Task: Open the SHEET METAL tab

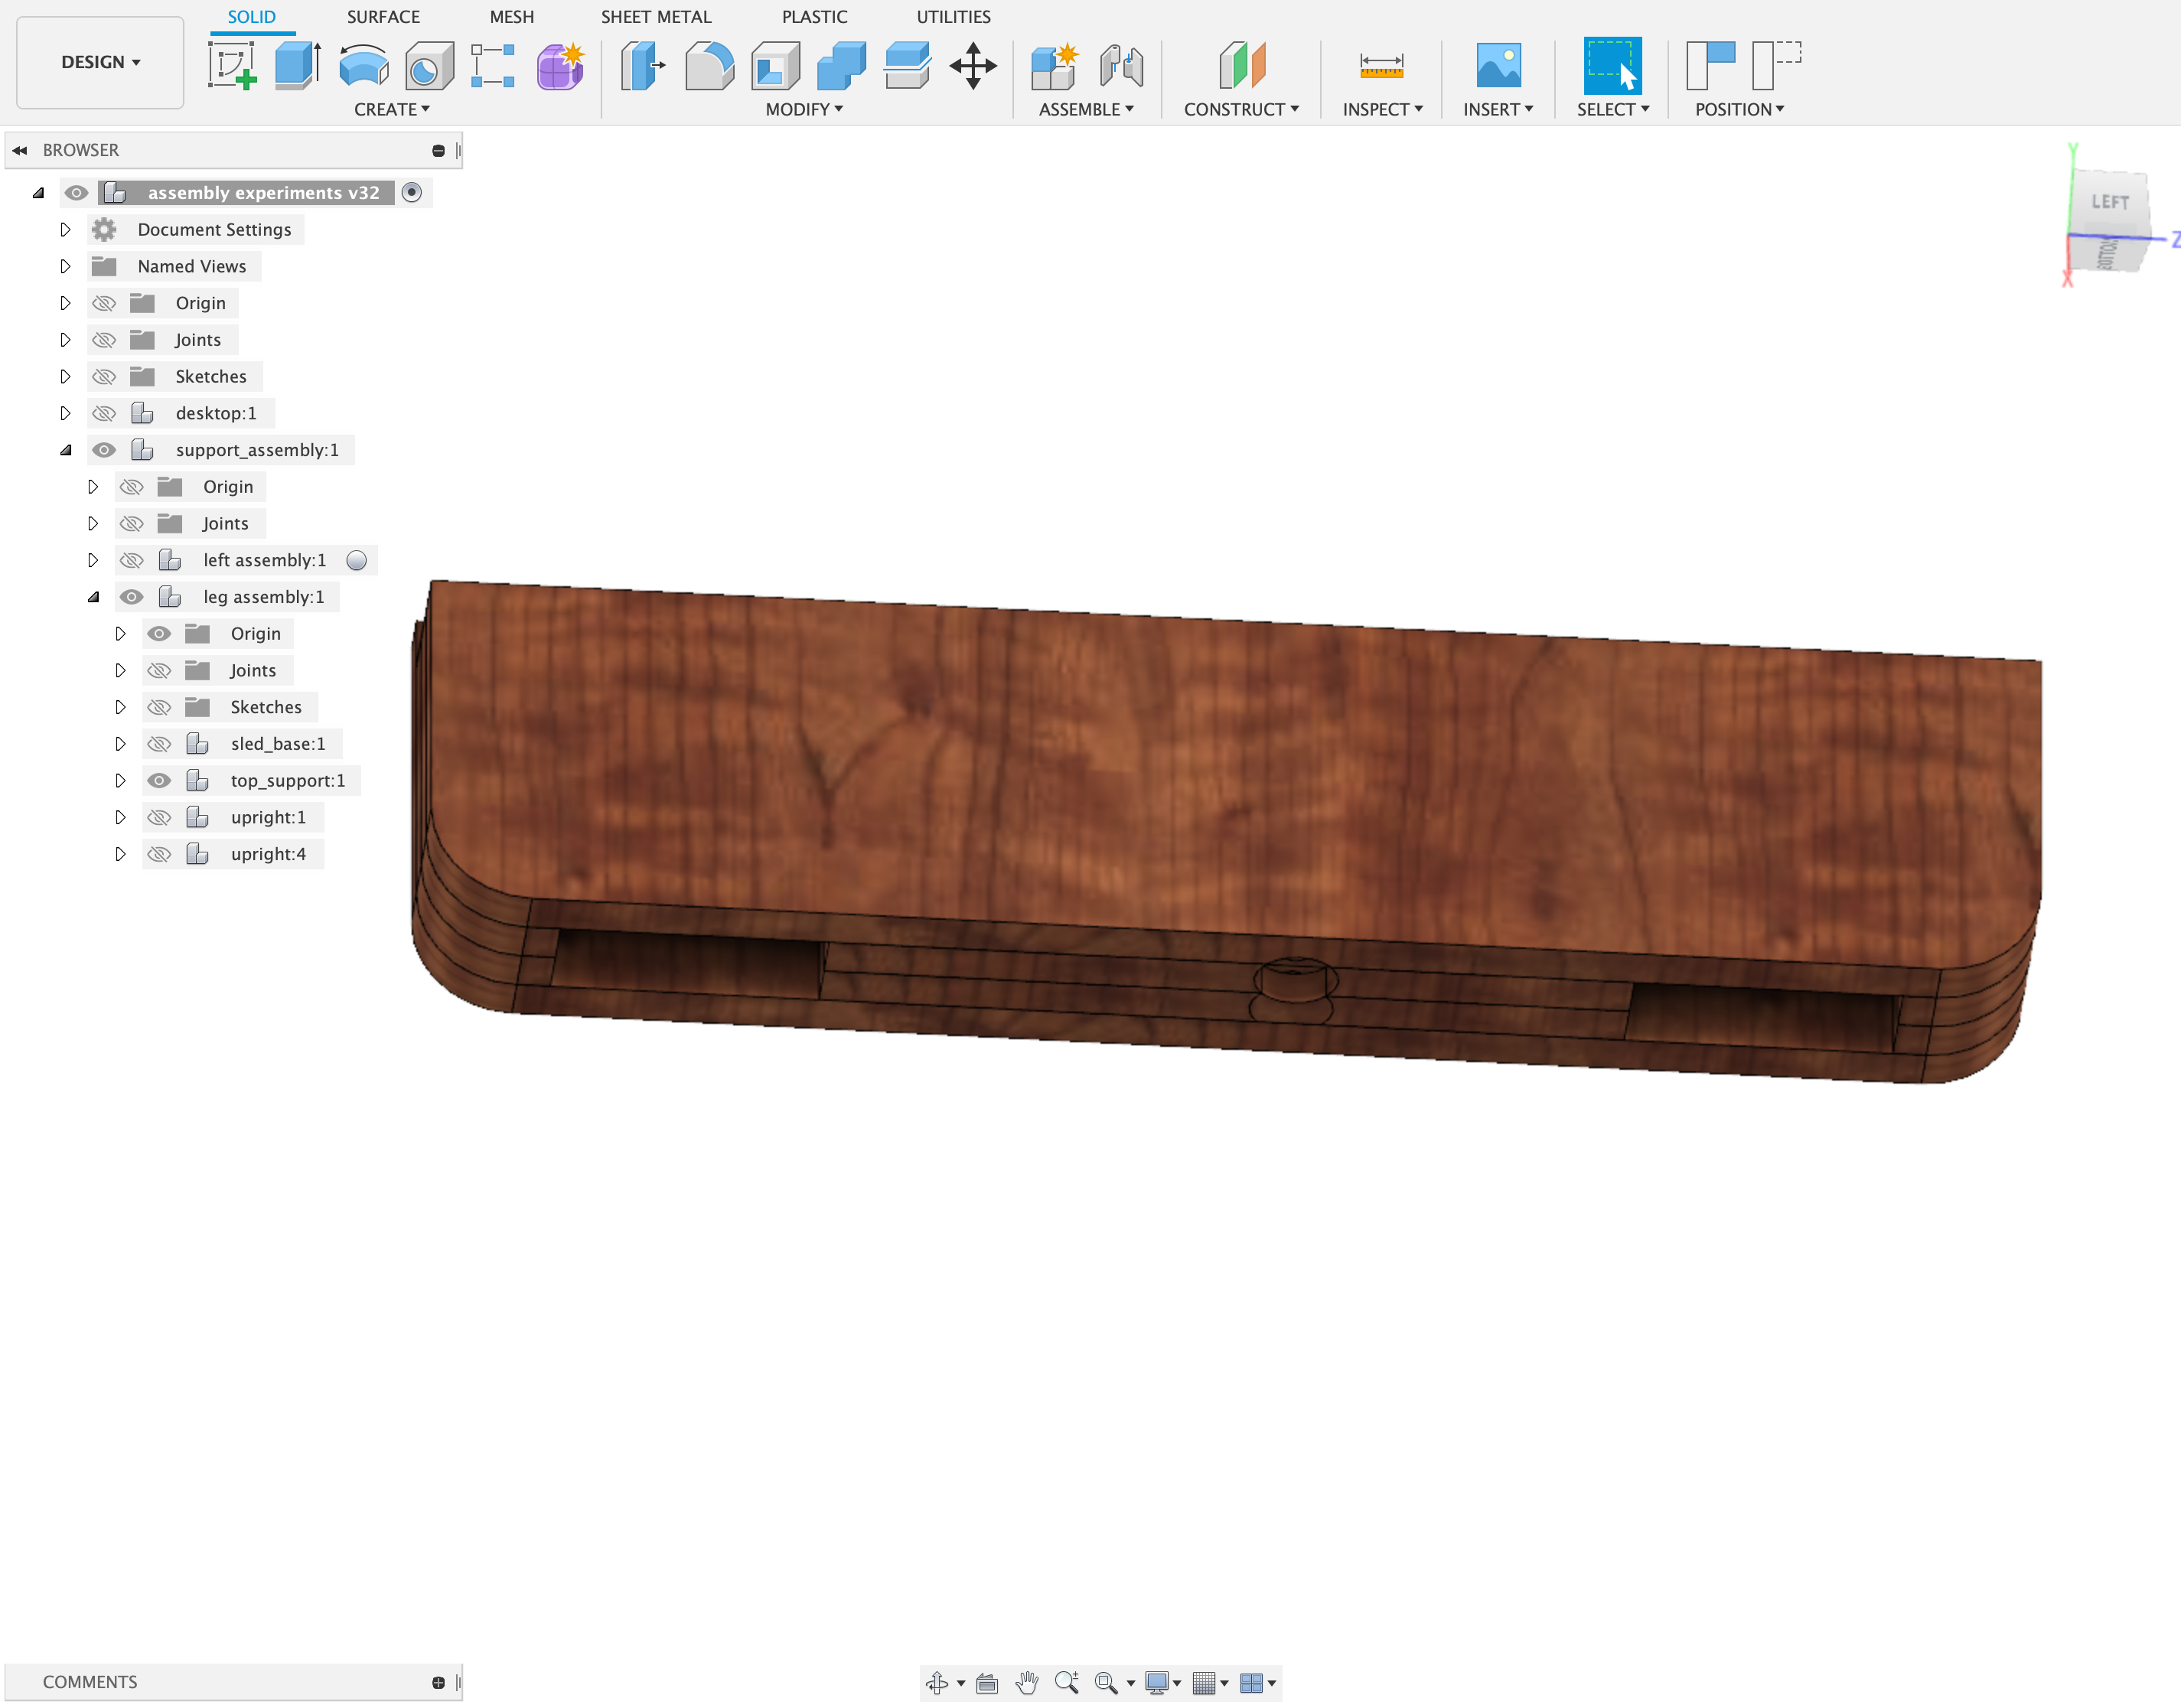Action: pyautogui.click(x=655, y=17)
